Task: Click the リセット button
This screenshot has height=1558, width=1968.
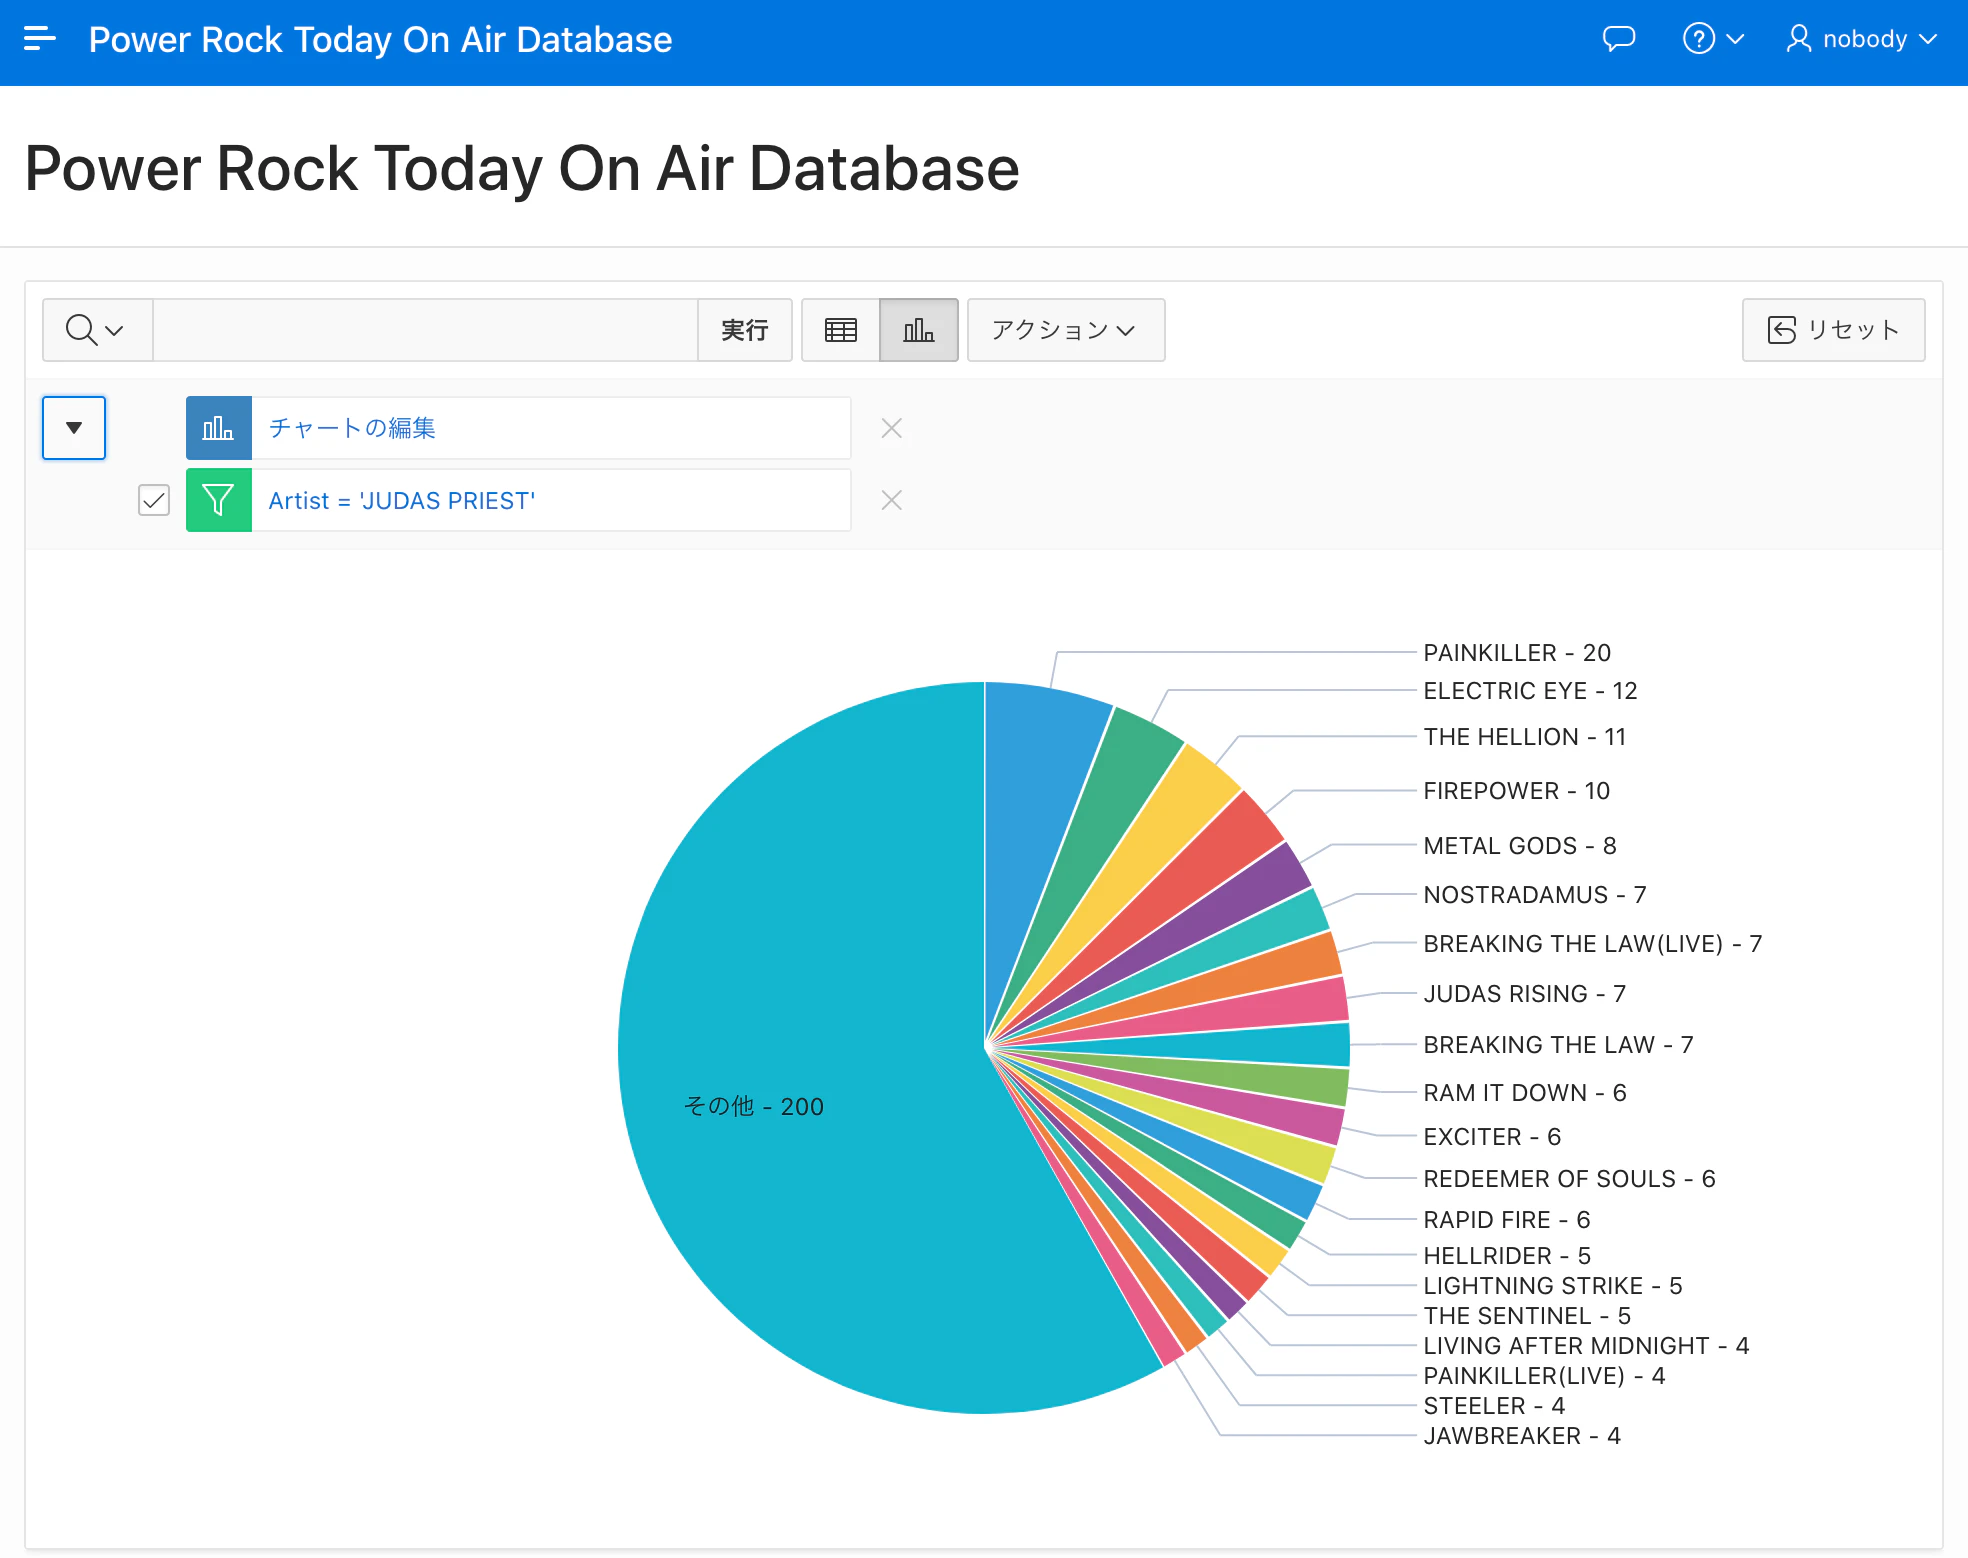Action: (x=1832, y=330)
